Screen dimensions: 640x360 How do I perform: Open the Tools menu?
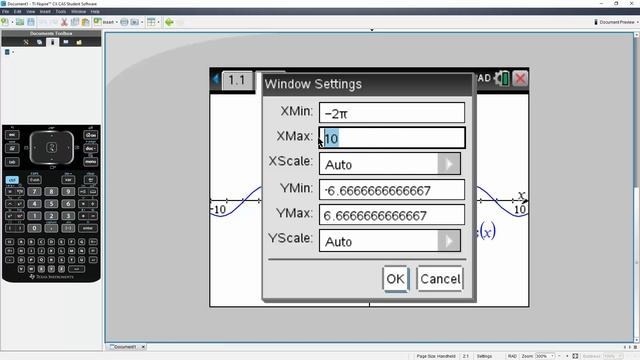coord(61,11)
